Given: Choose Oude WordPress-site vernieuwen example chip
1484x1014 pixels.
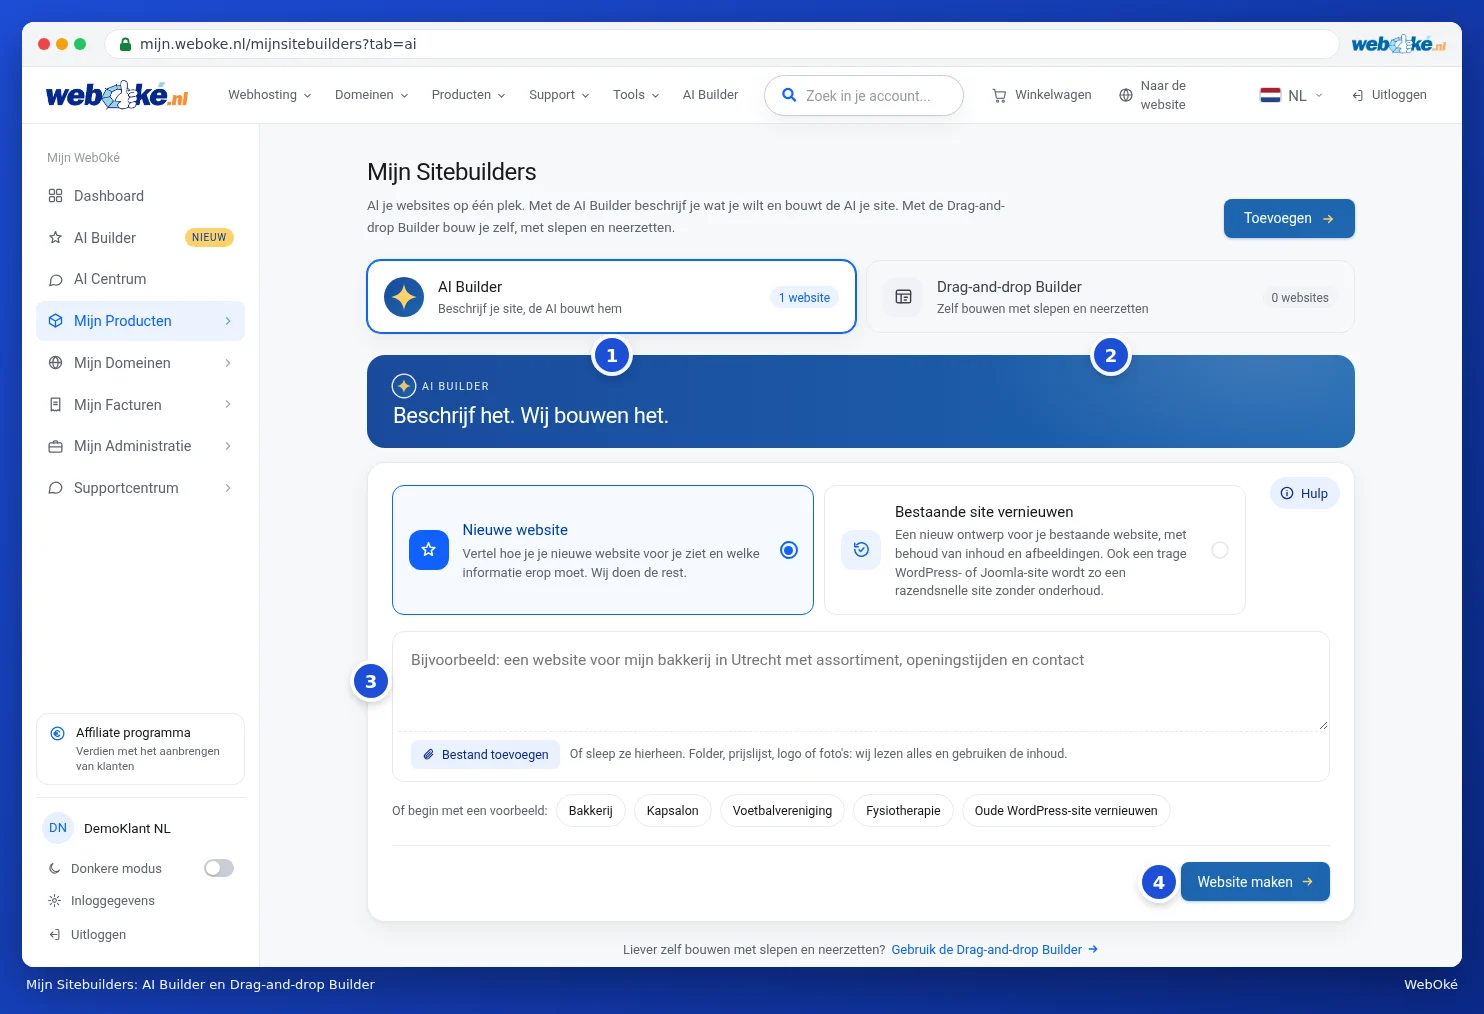Looking at the screenshot, I should coord(1066,811).
